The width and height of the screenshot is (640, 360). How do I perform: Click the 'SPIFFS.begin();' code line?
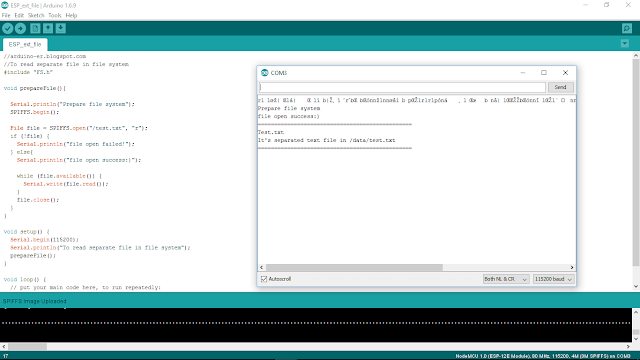(x=35, y=112)
